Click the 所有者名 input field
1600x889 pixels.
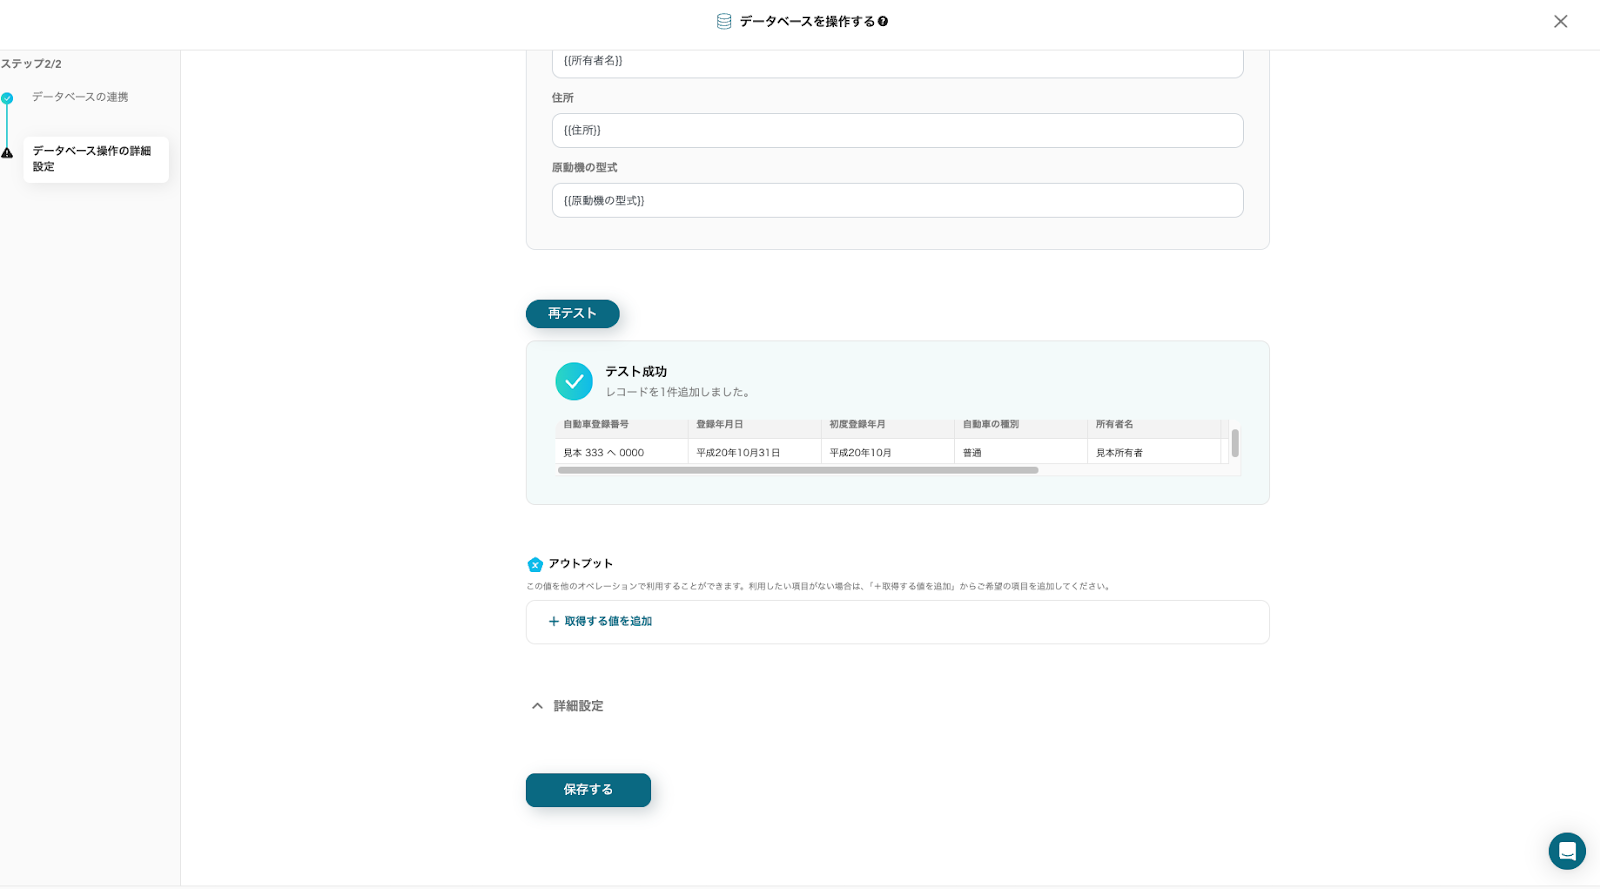(x=897, y=61)
